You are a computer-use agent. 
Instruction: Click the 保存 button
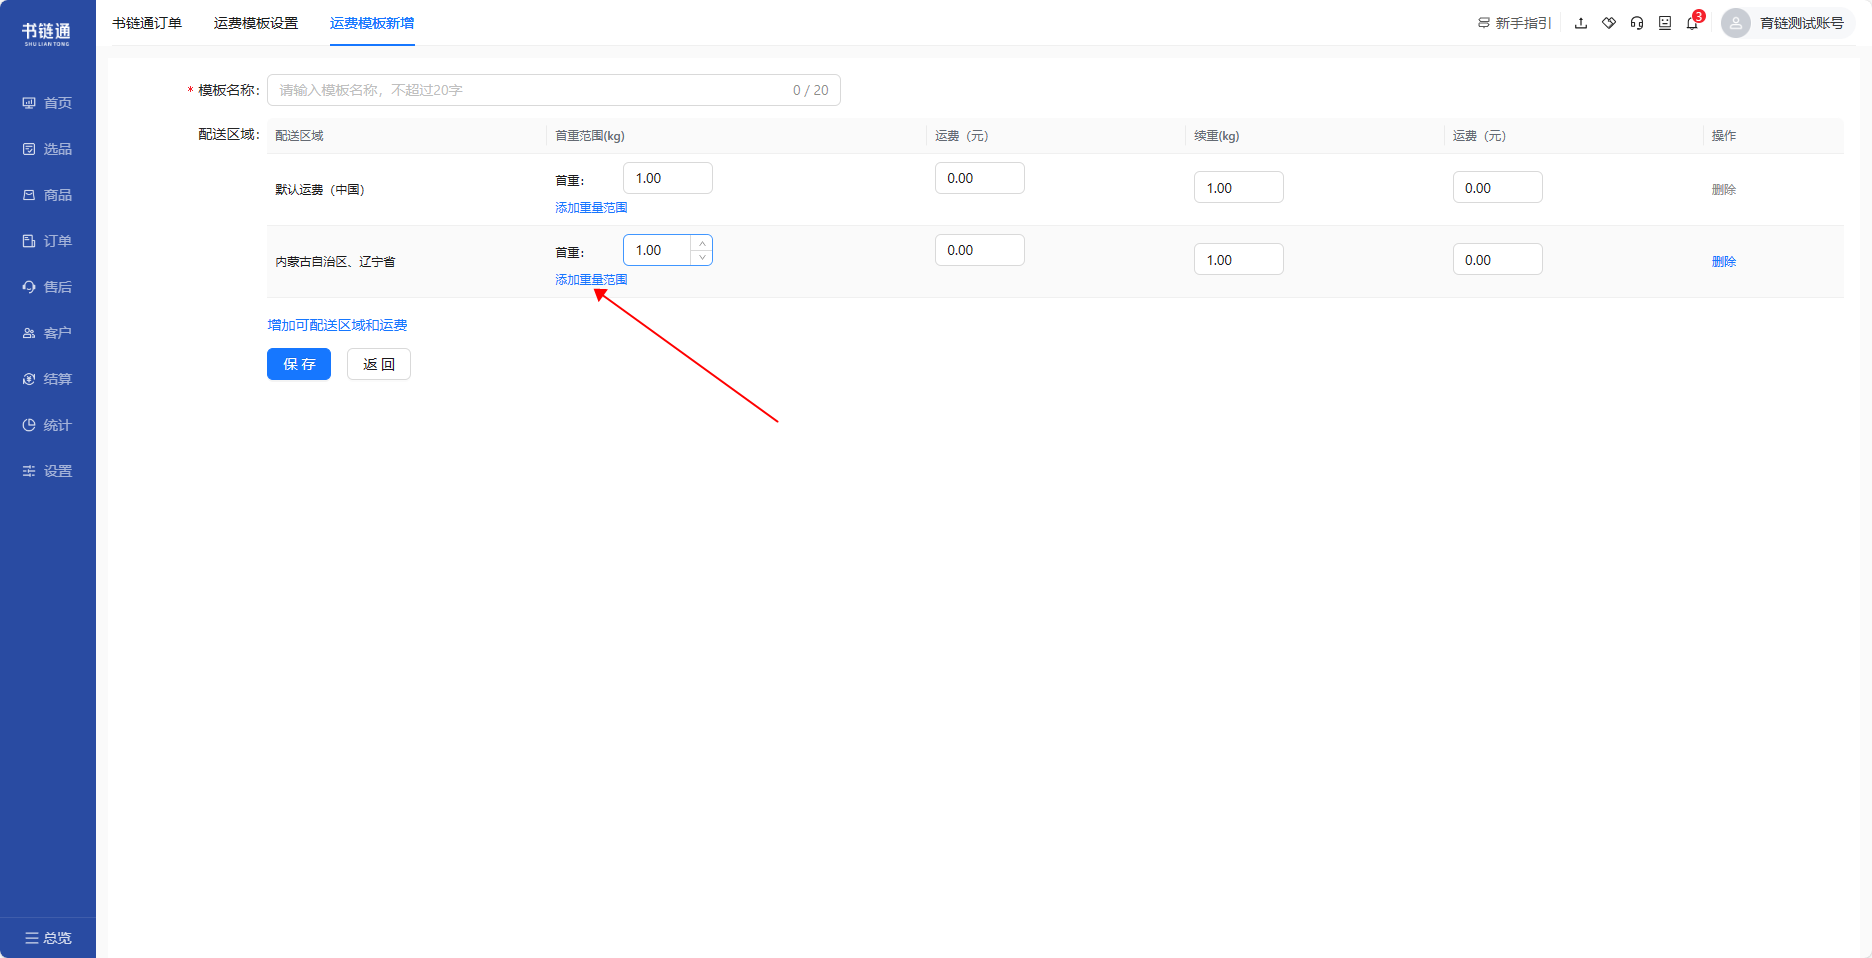pos(299,364)
